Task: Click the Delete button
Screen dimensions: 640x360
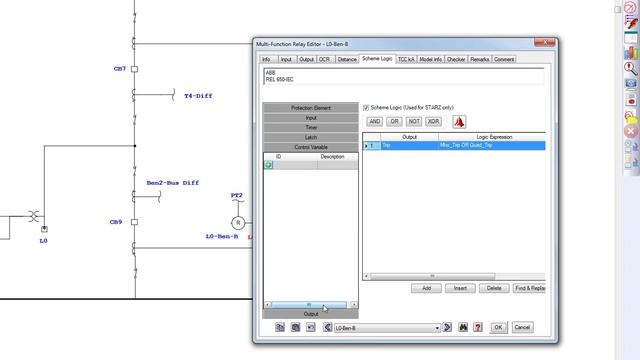Action: coord(494,288)
